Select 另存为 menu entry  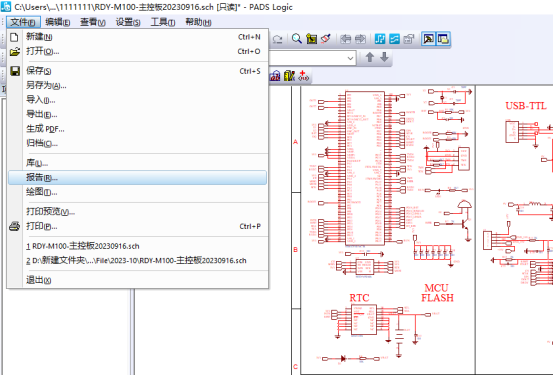(x=137, y=86)
